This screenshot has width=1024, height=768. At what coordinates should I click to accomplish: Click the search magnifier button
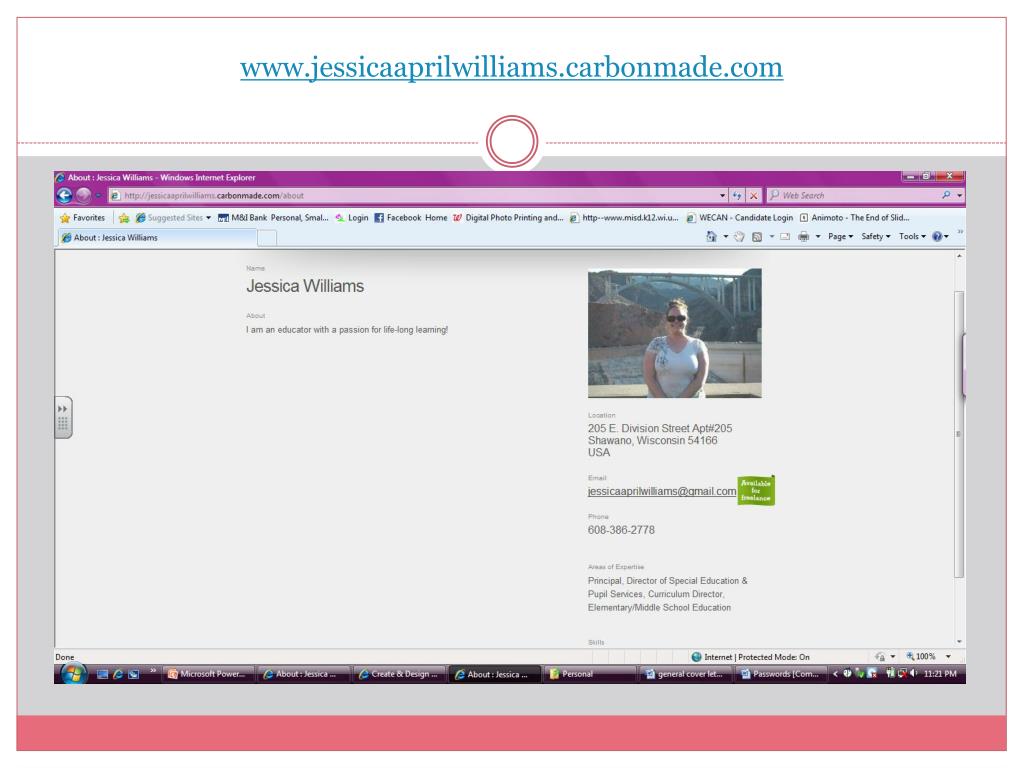[x=946, y=195]
